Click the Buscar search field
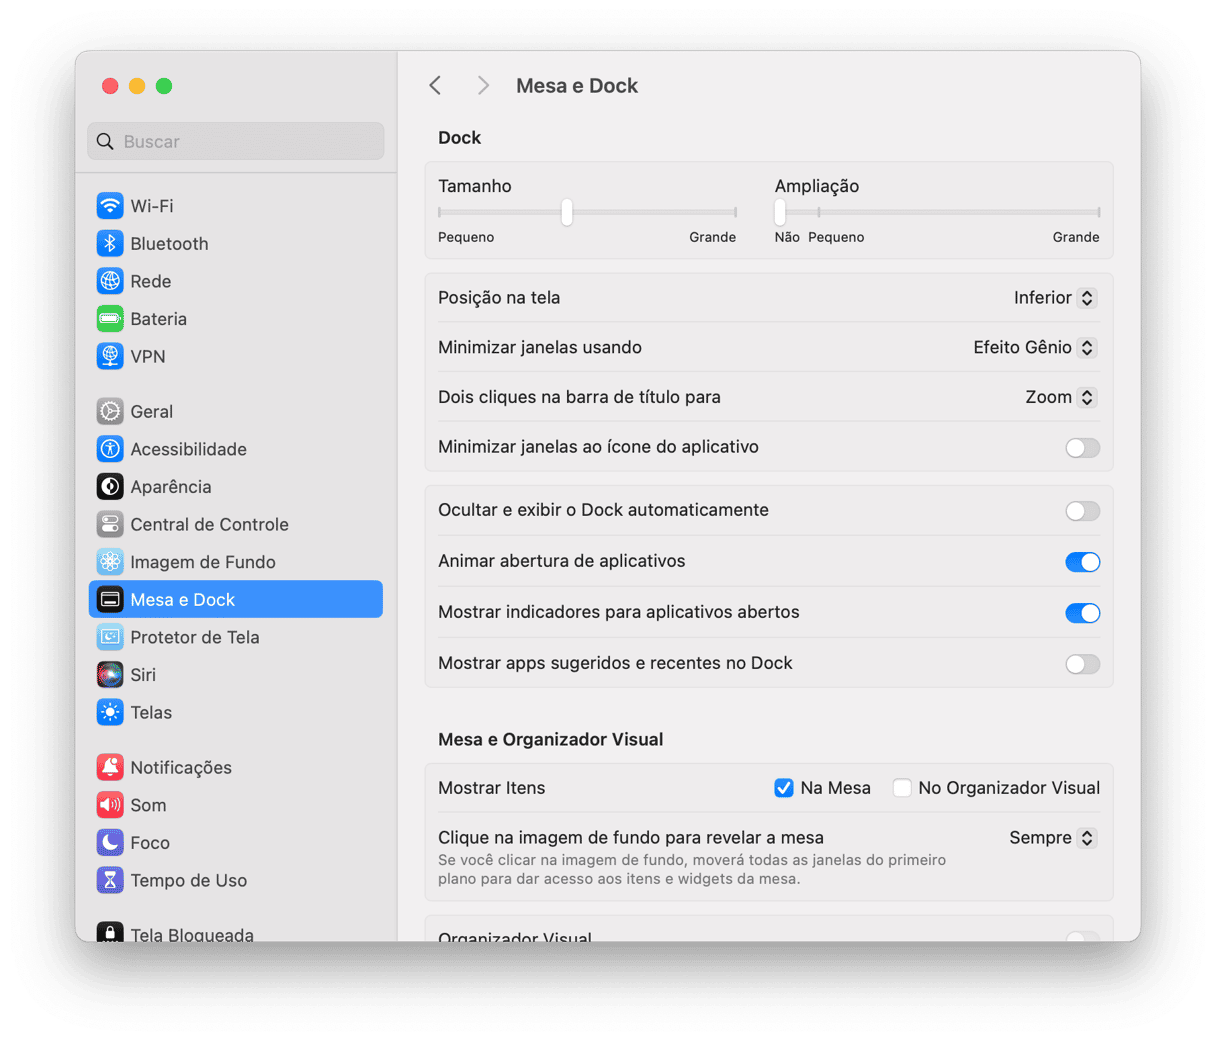Image resolution: width=1216 pixels, height=1041 pixels. [236, 142]
